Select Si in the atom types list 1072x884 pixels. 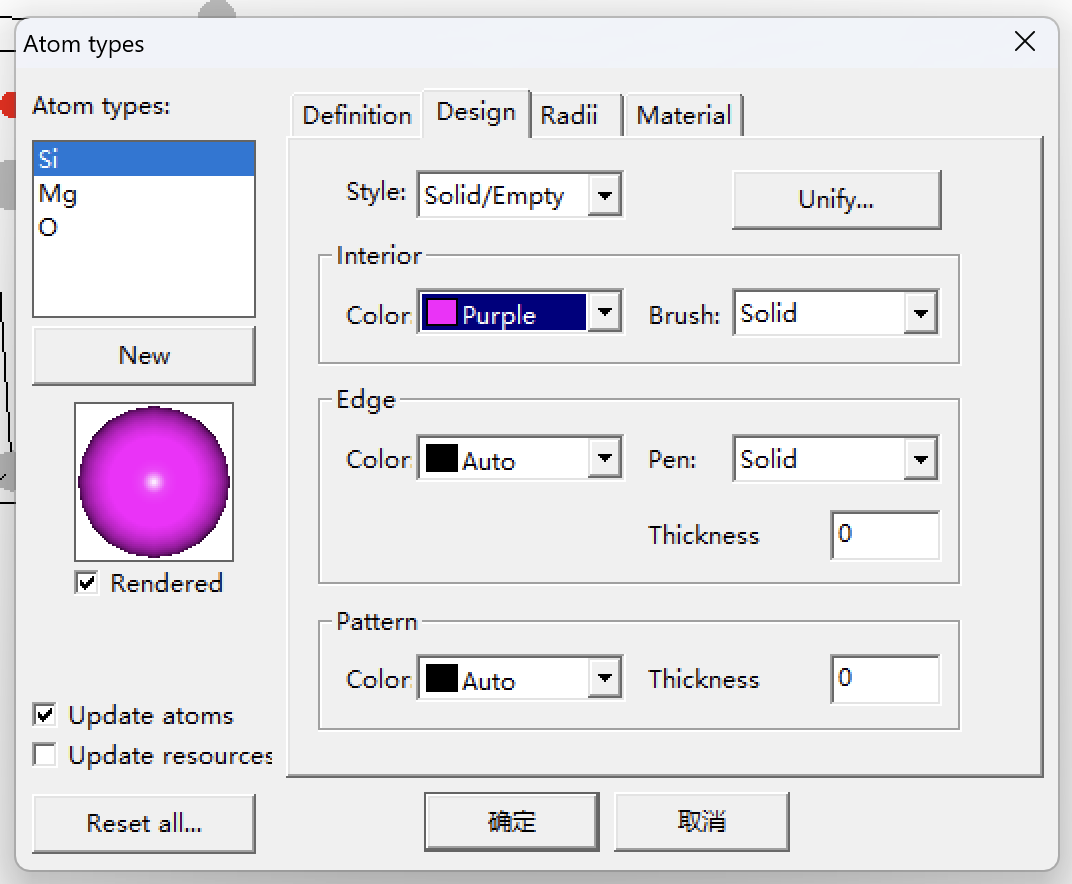[143, 159]
